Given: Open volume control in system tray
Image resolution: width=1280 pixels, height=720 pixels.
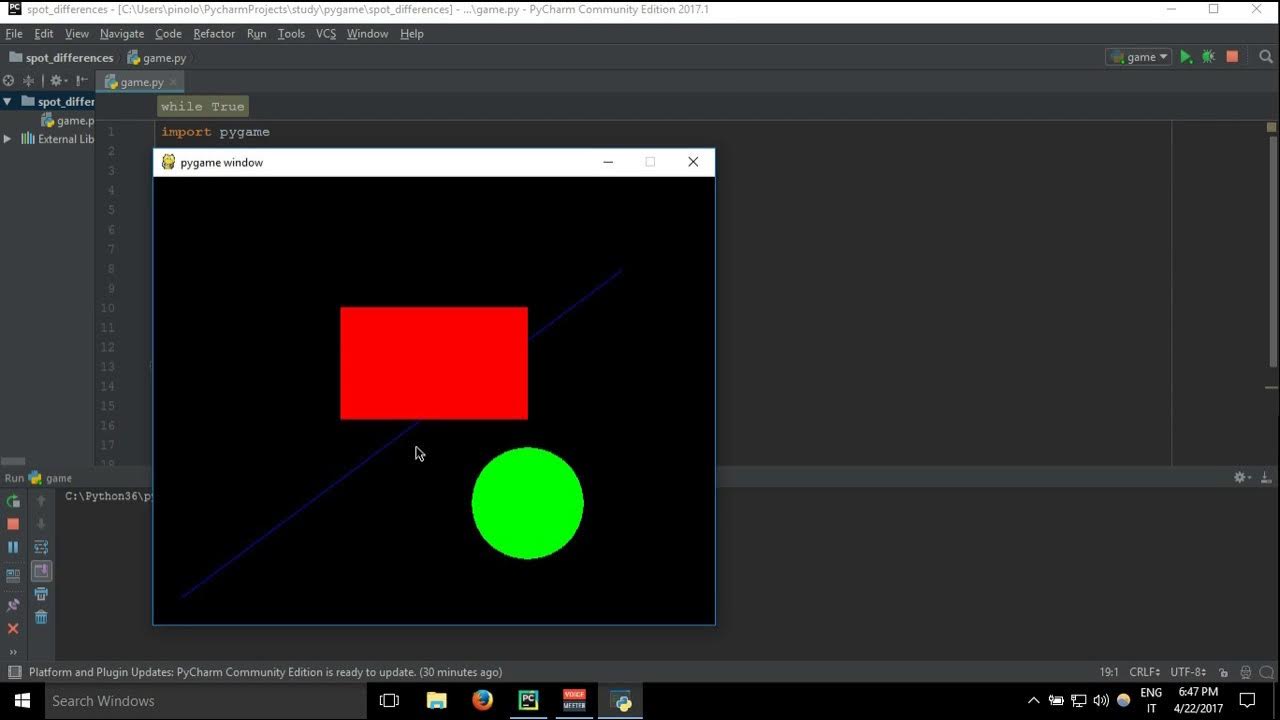Looking at the screenshot, I should 1101,701.
